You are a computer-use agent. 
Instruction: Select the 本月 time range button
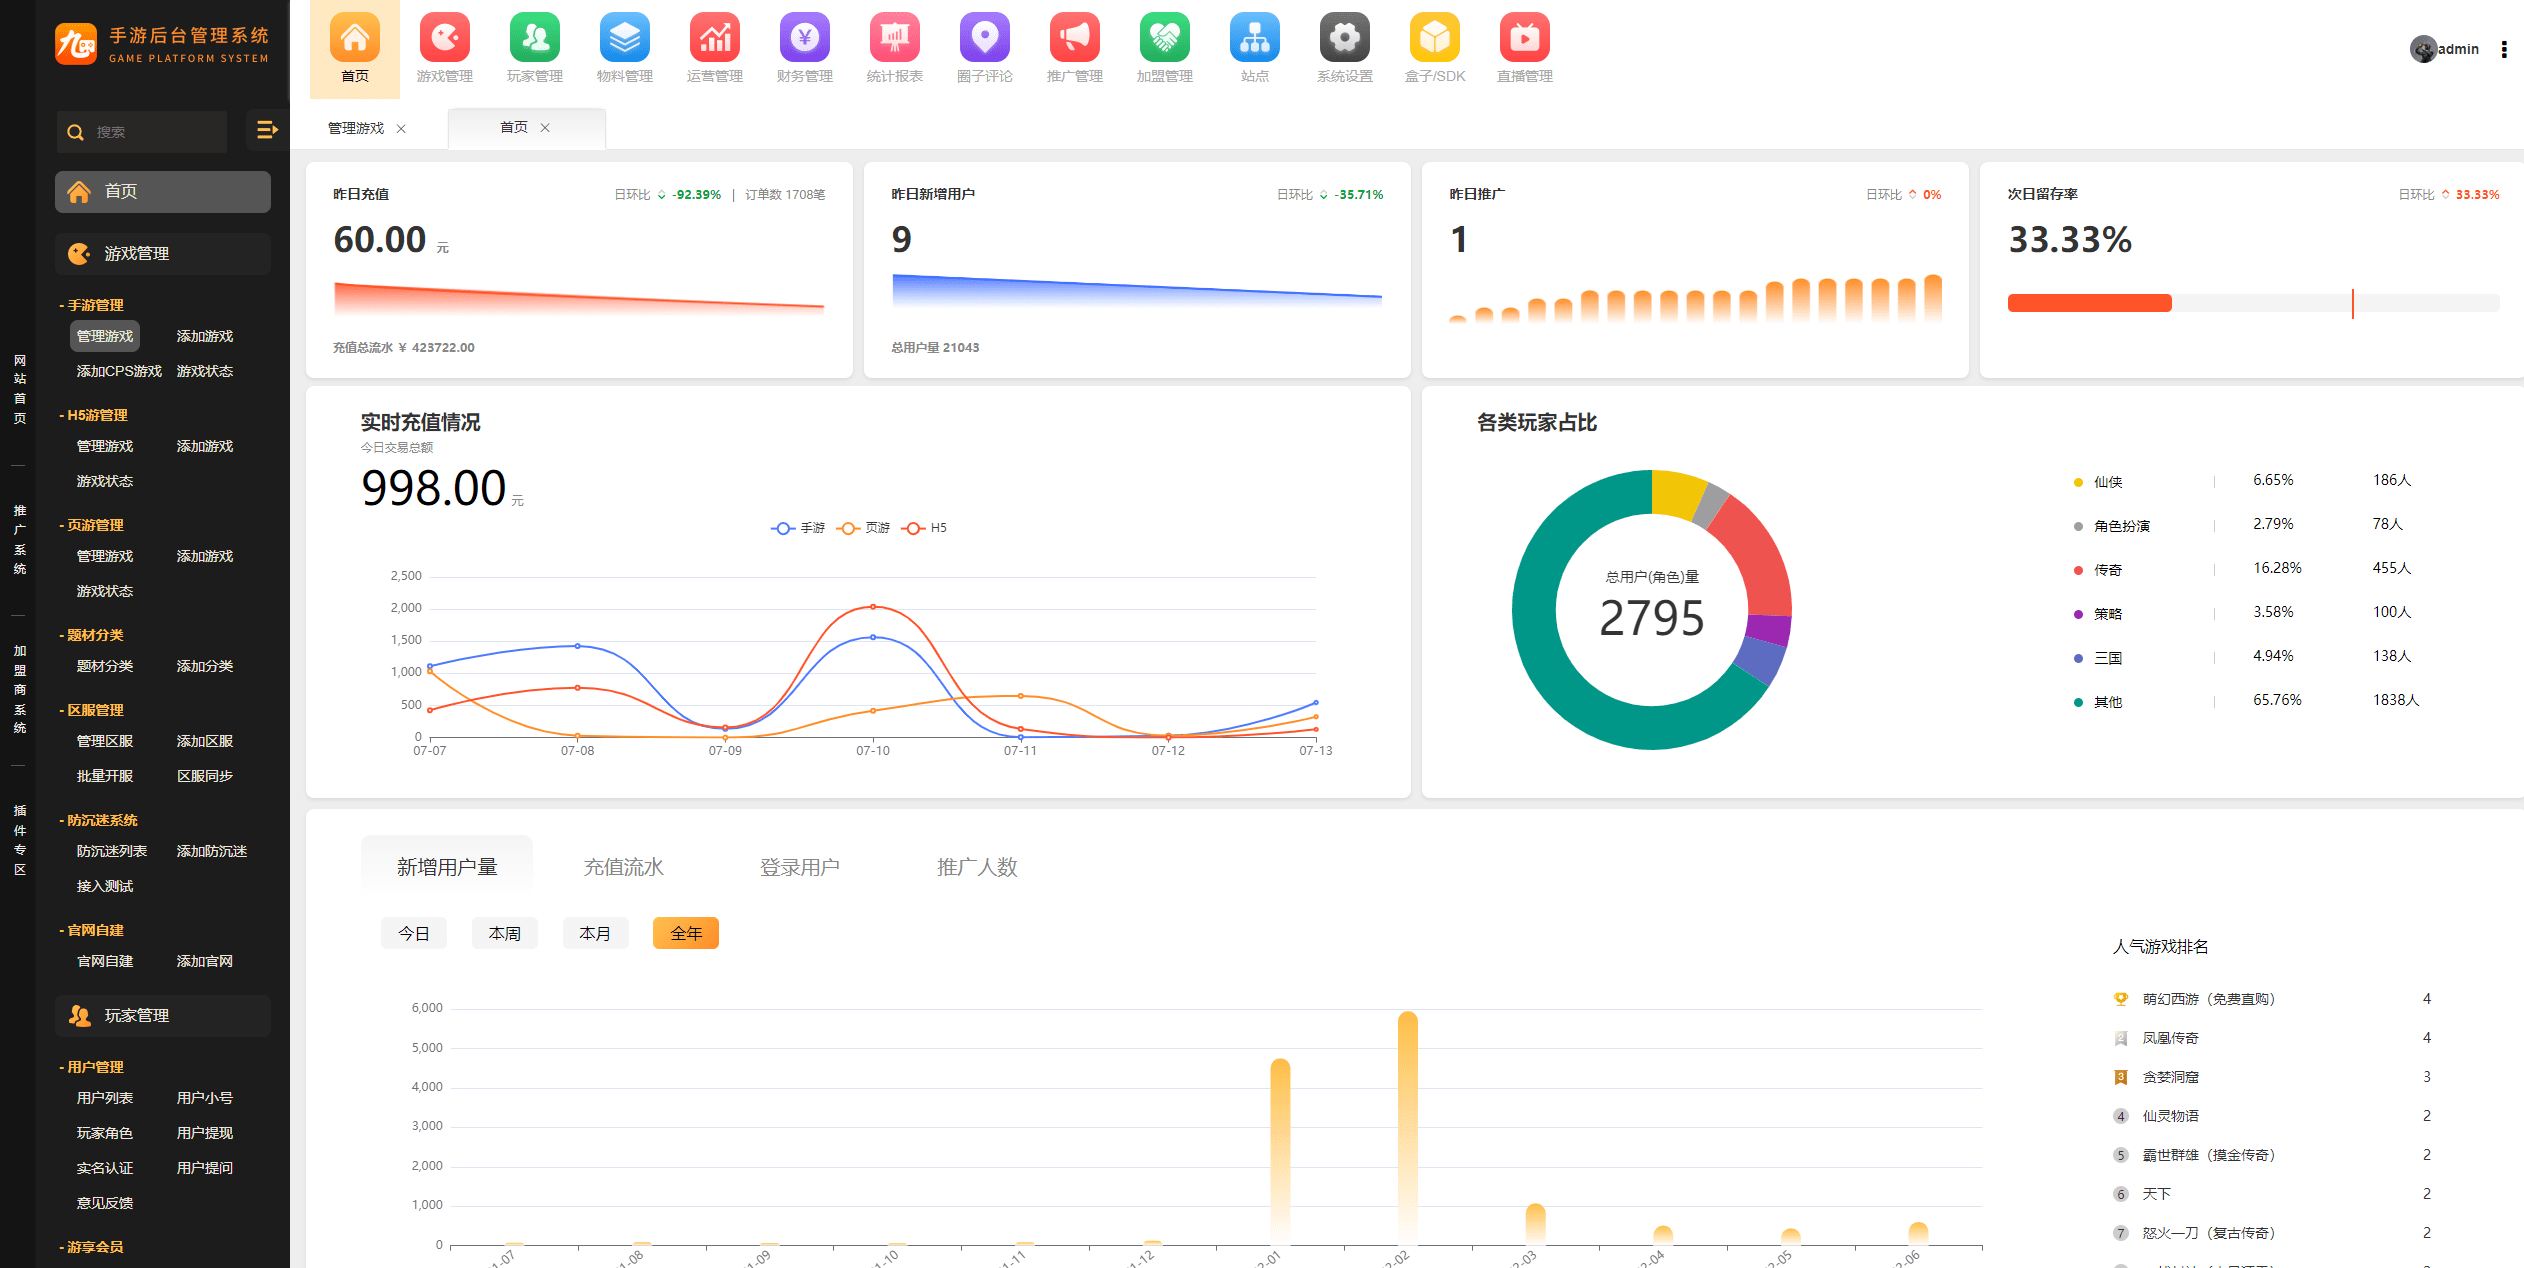[x=594, y=933]
